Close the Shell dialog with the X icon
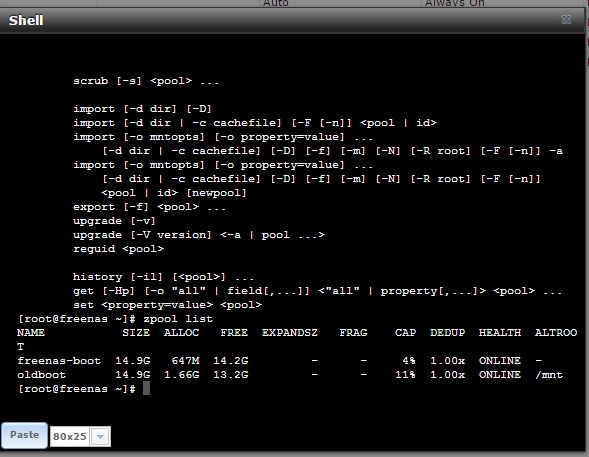The image size is (589, 457). [x=566, y=20]
